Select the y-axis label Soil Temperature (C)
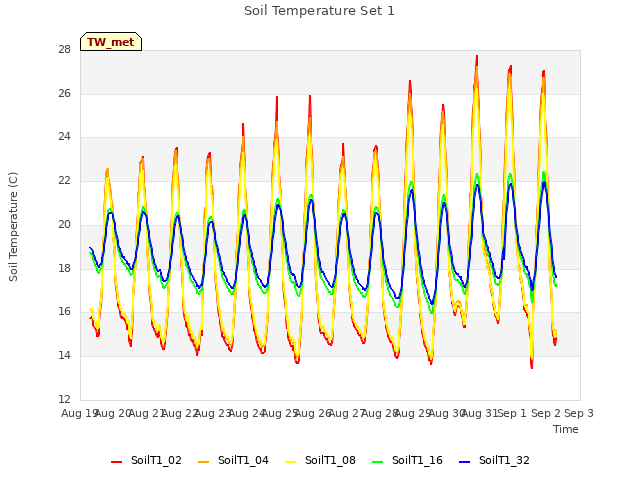The image size is (640, 480). pos(13,227)
